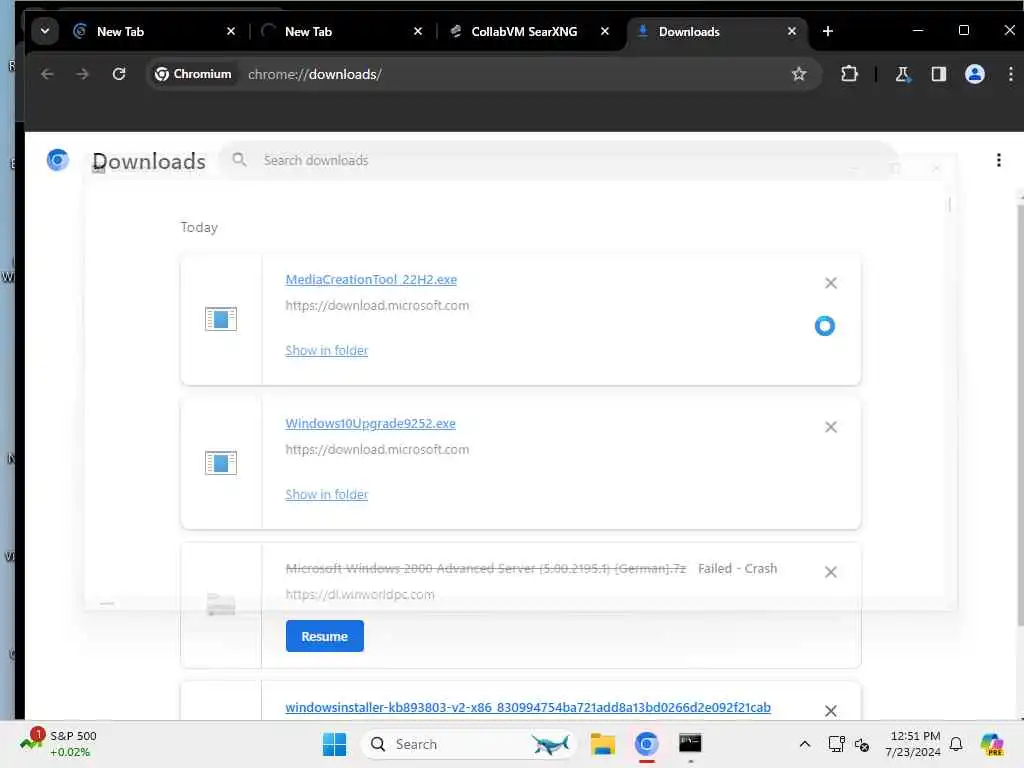Close the Downloads tab
This screenshot has width=1024, height=768.
pos(792,31)
